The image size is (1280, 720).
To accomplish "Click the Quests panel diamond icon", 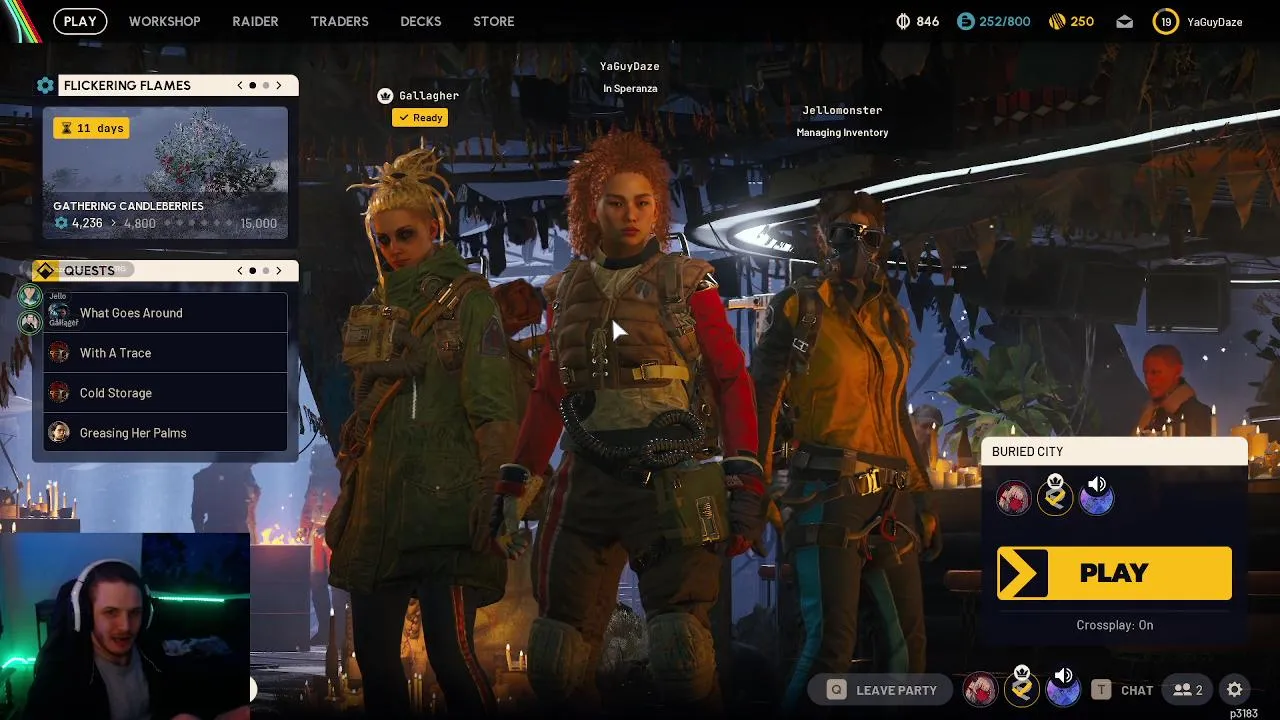I will pos(45,270).
